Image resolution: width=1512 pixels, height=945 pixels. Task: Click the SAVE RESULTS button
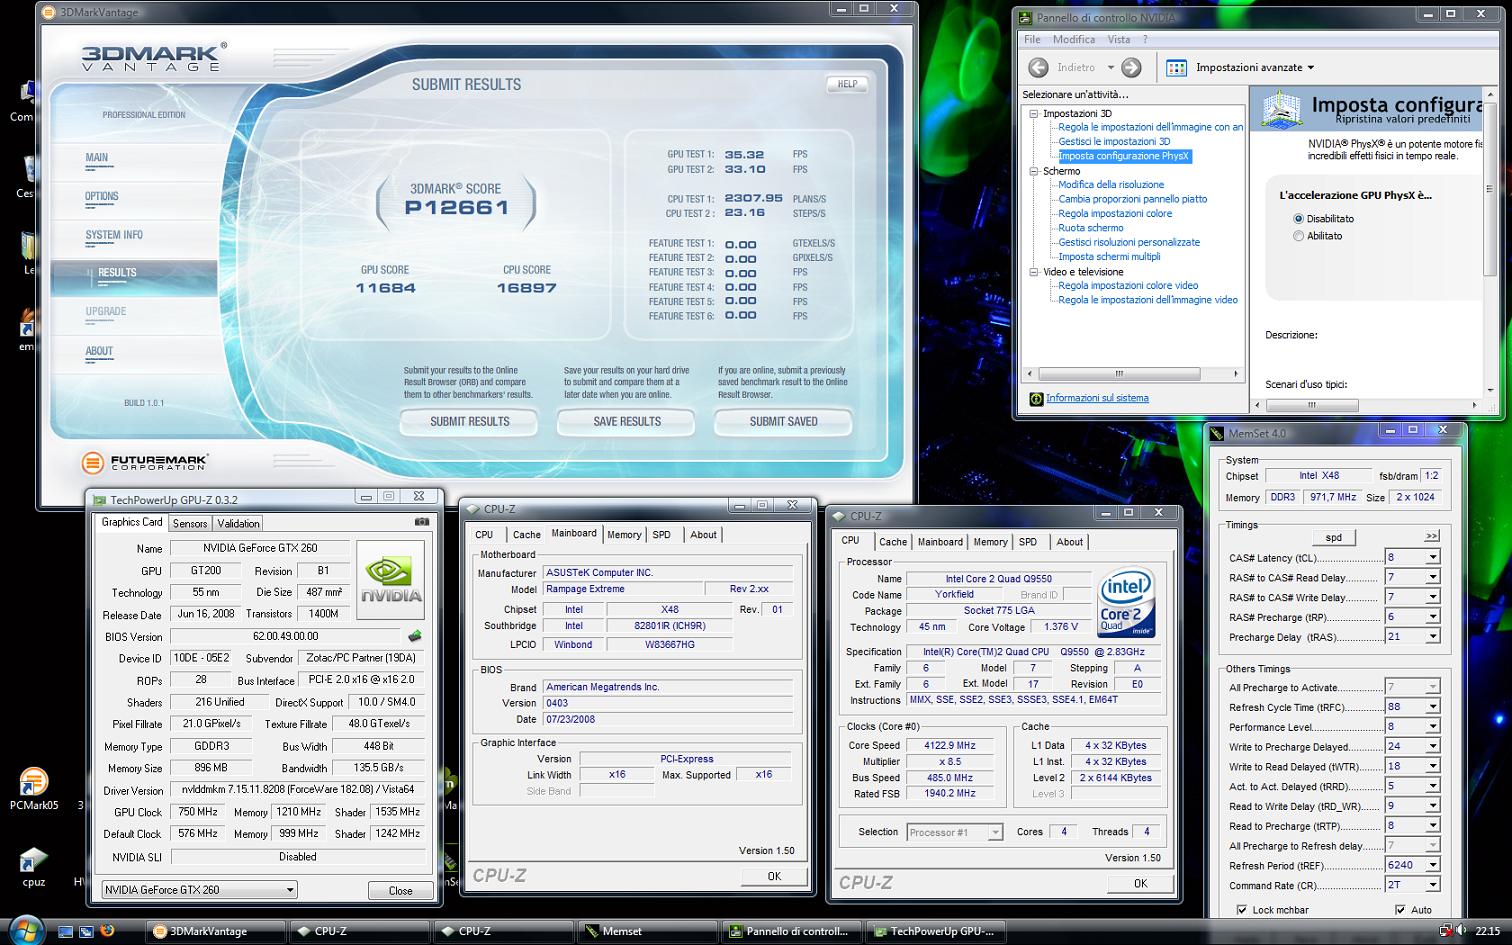click(627, 422)
